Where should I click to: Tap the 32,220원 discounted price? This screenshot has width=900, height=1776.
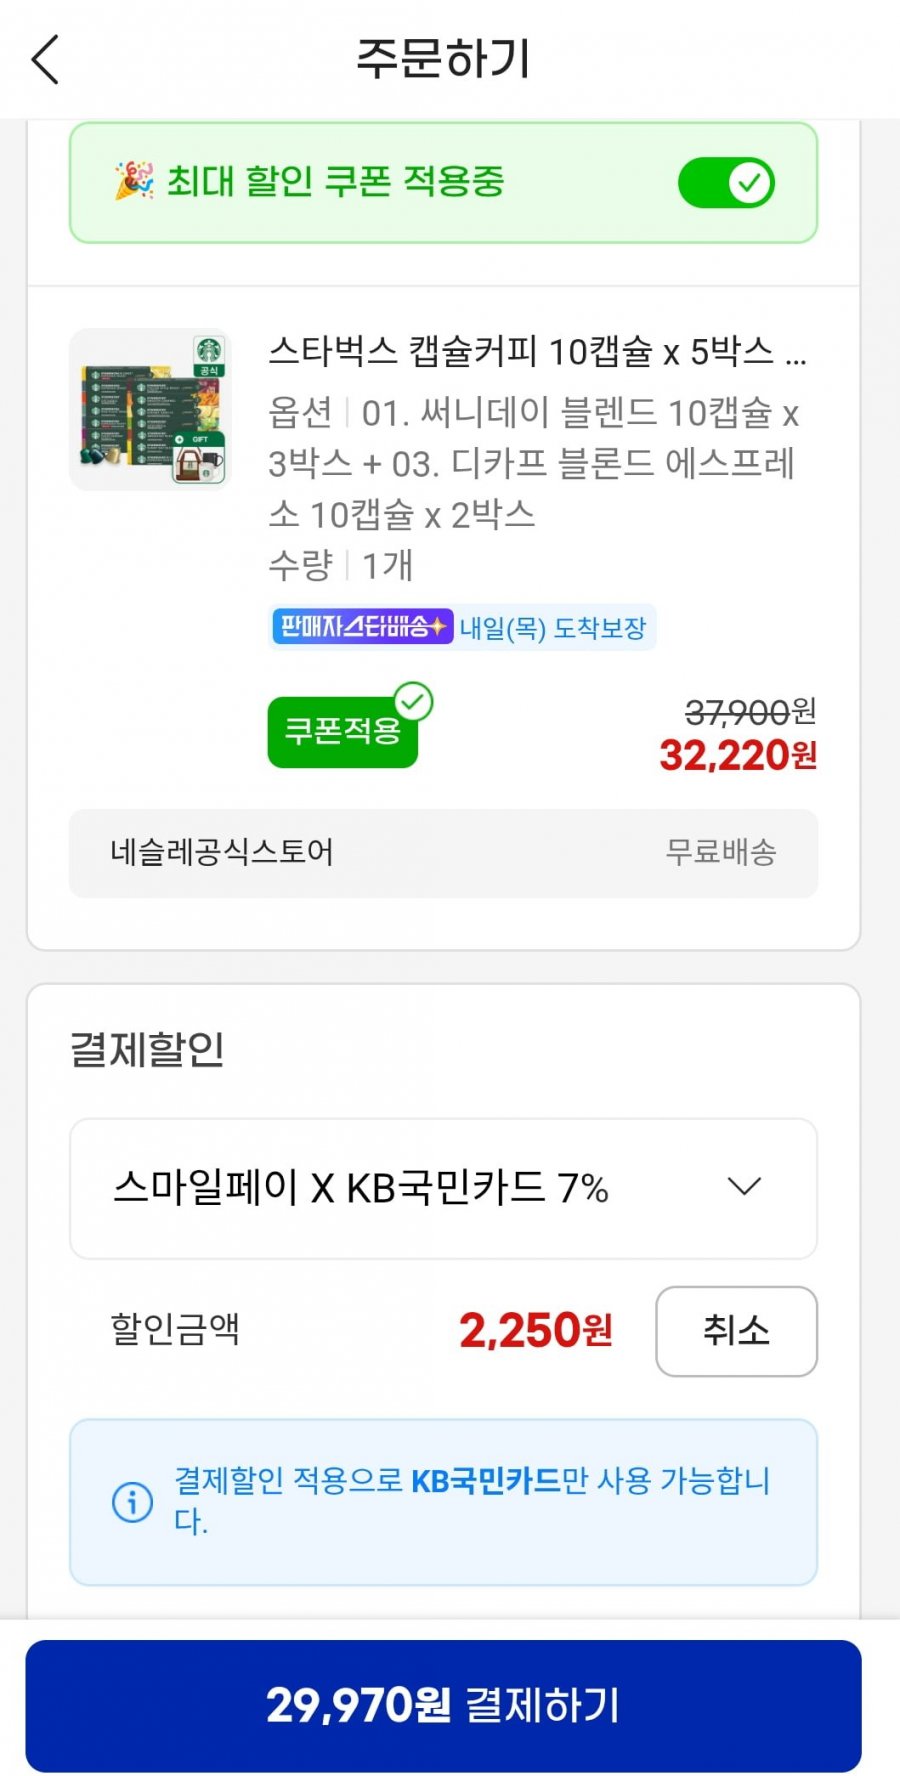click(737, 756)
